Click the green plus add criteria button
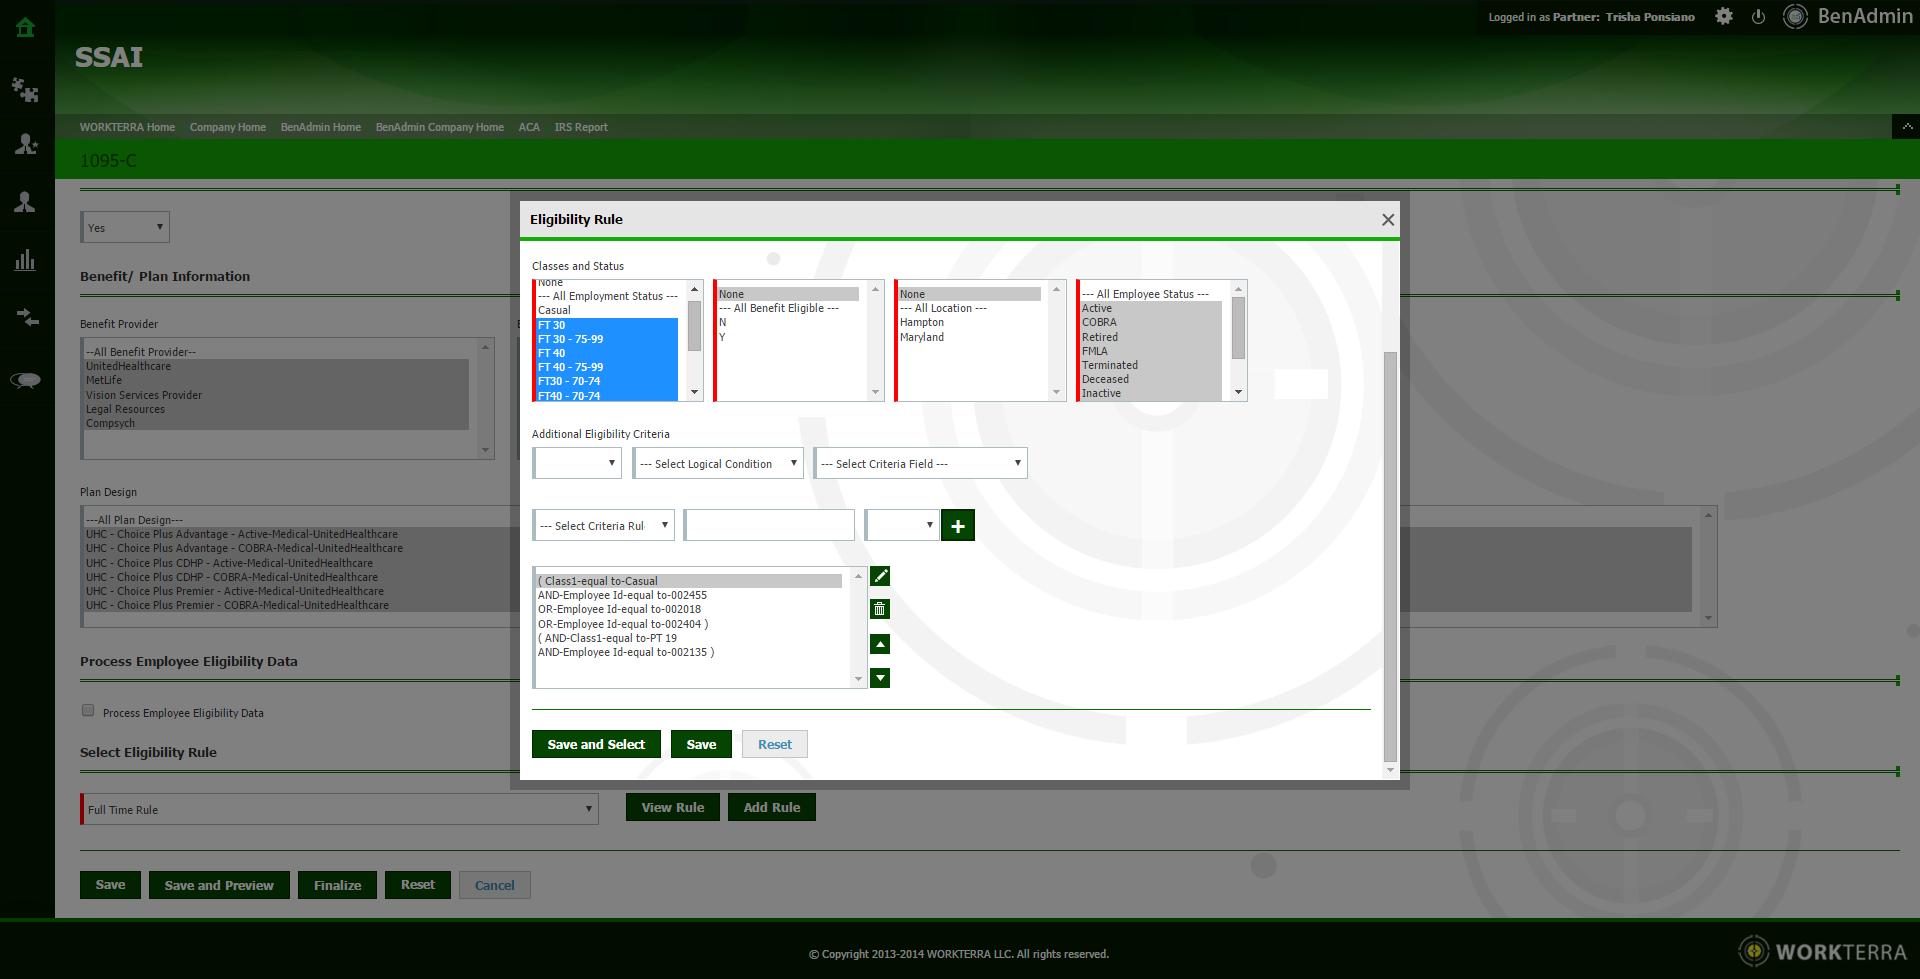This screenshot has height=979, width=1920. tap(957, 526)
